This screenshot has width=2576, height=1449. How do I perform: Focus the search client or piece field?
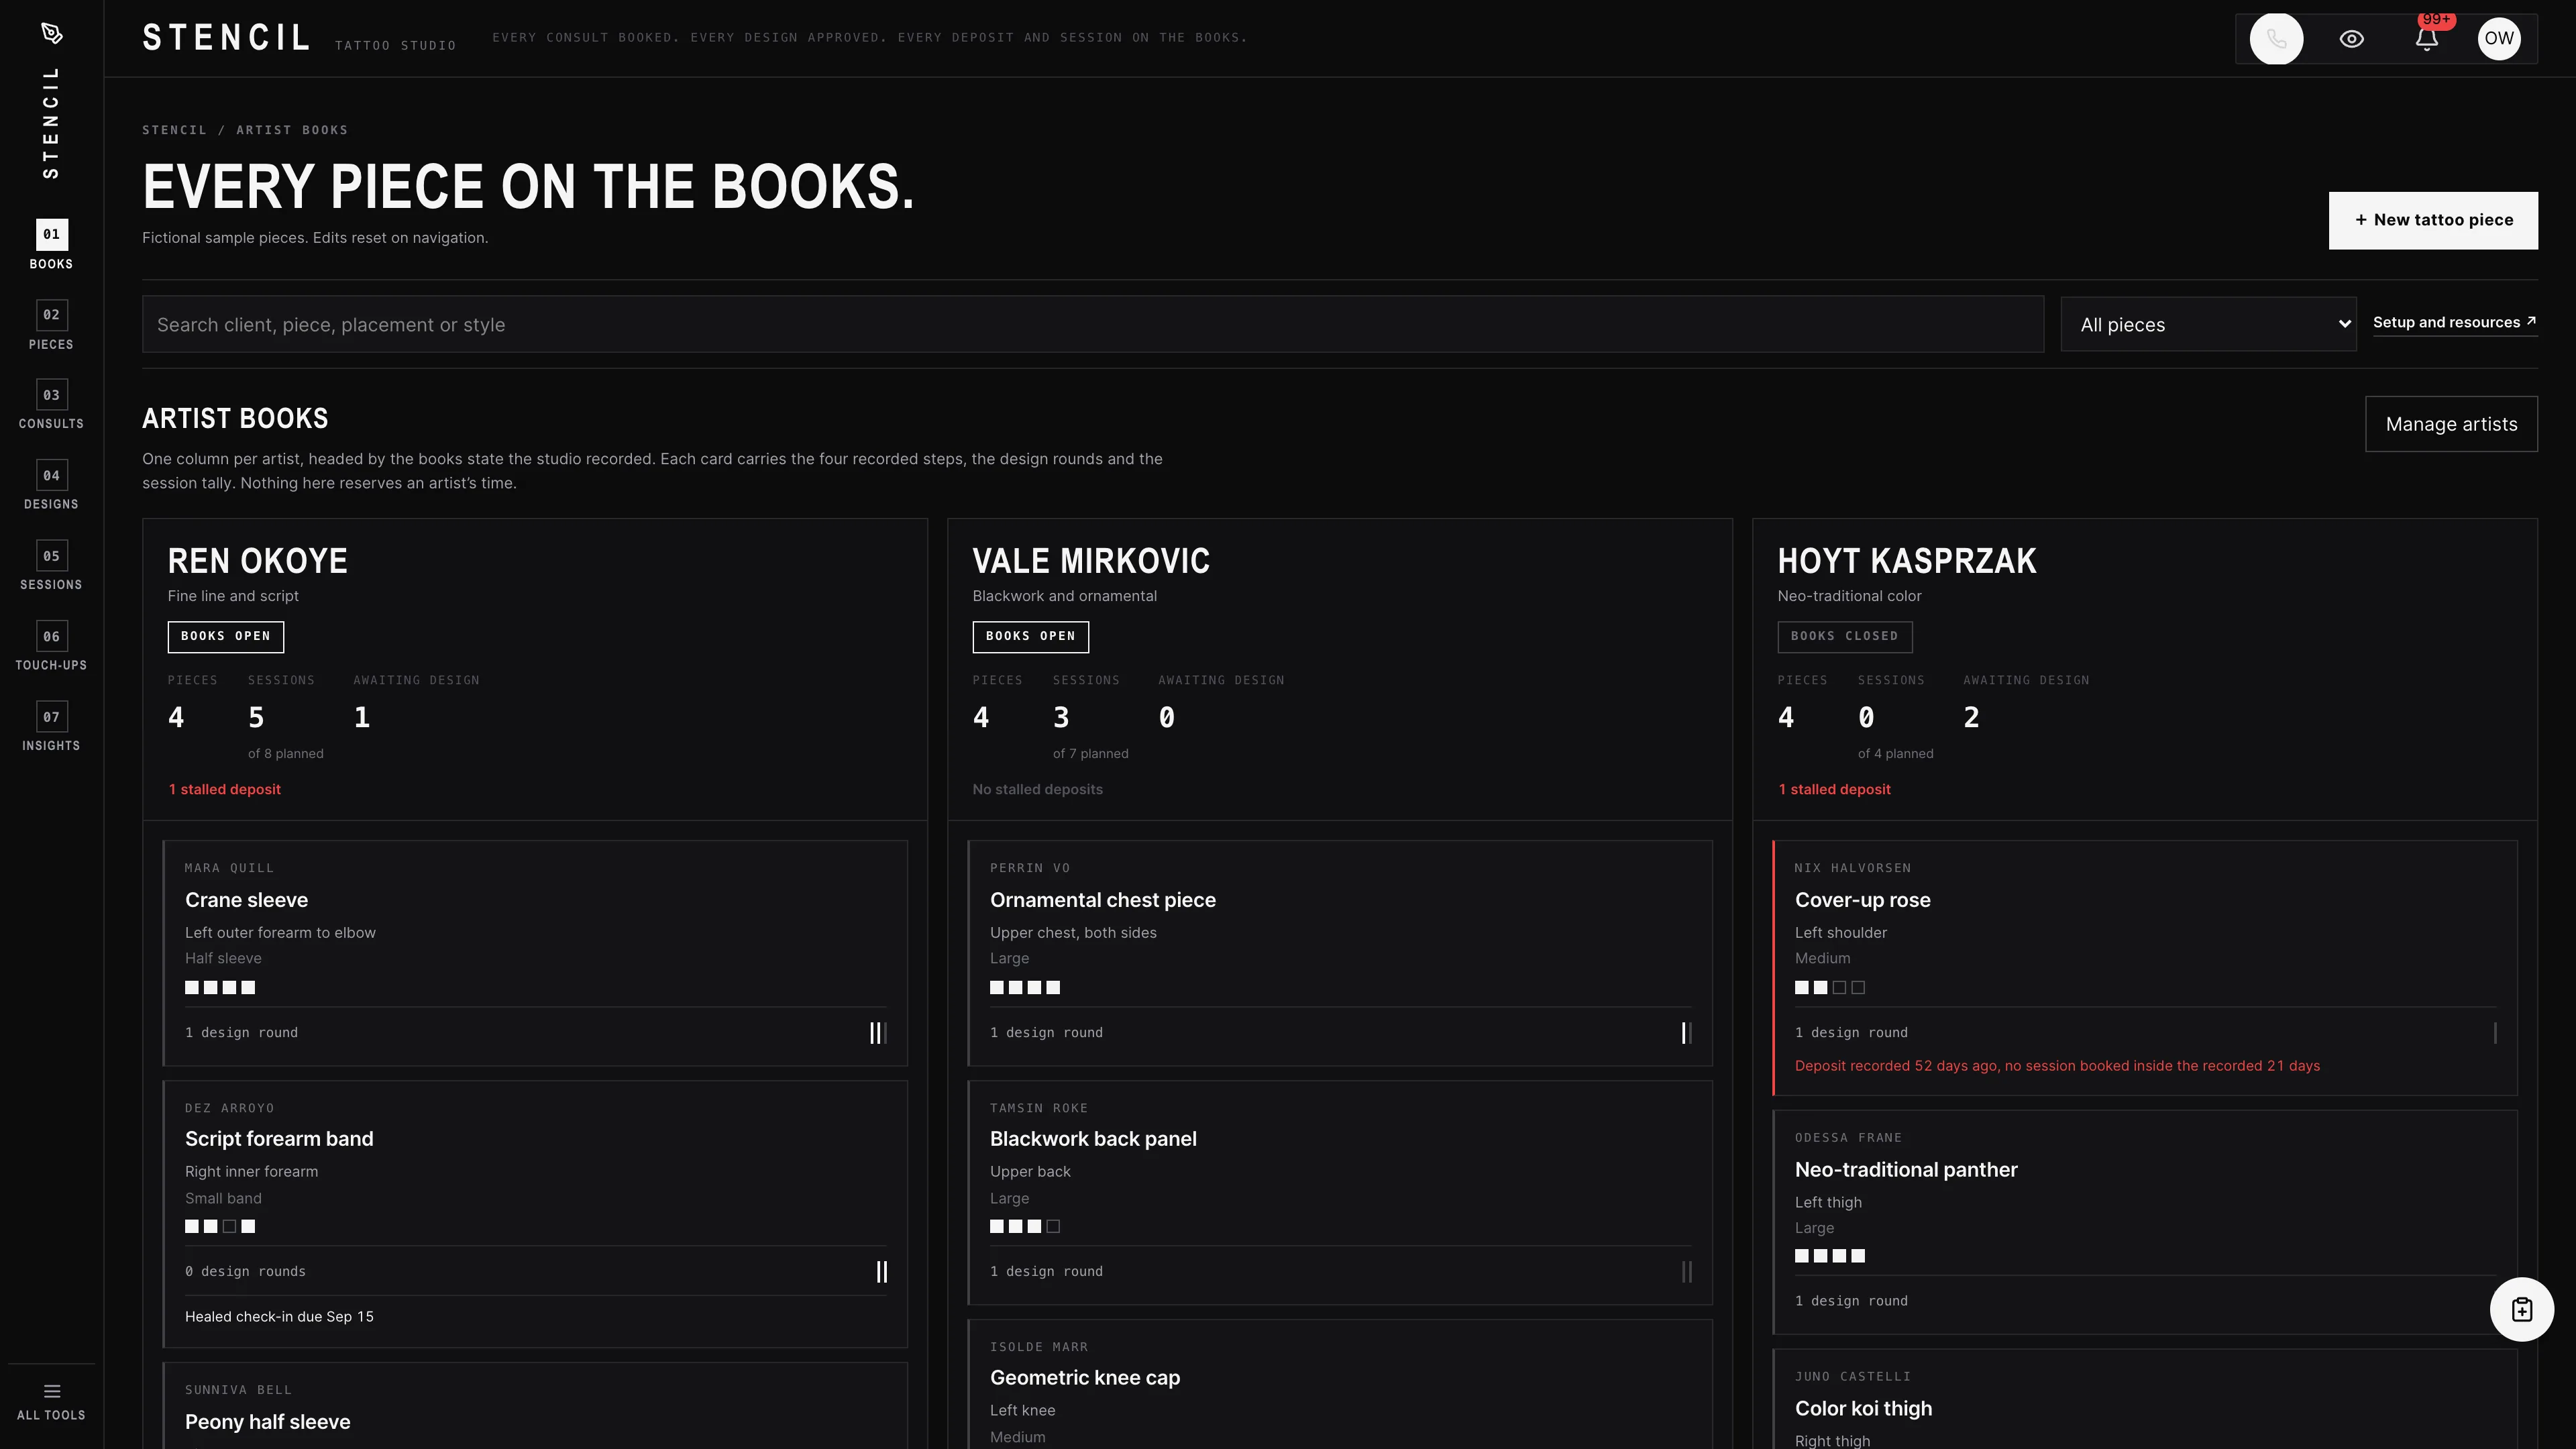click(x=1092, y=324)
